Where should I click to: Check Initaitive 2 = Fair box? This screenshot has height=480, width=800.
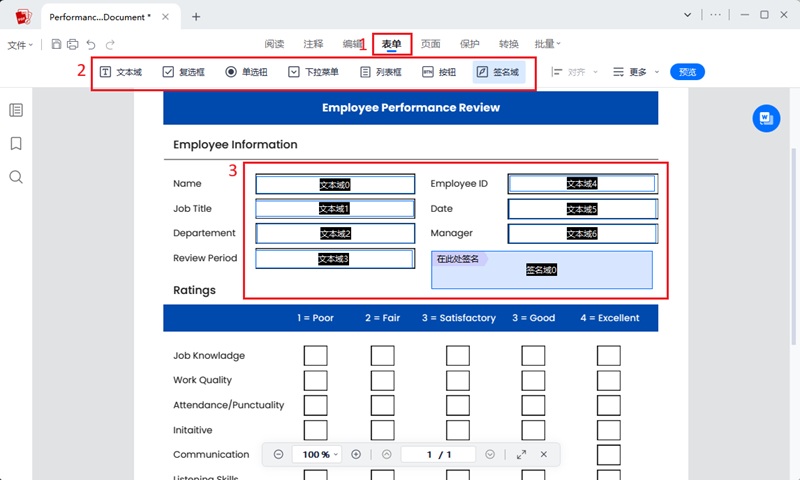click(x=382, y=430)
